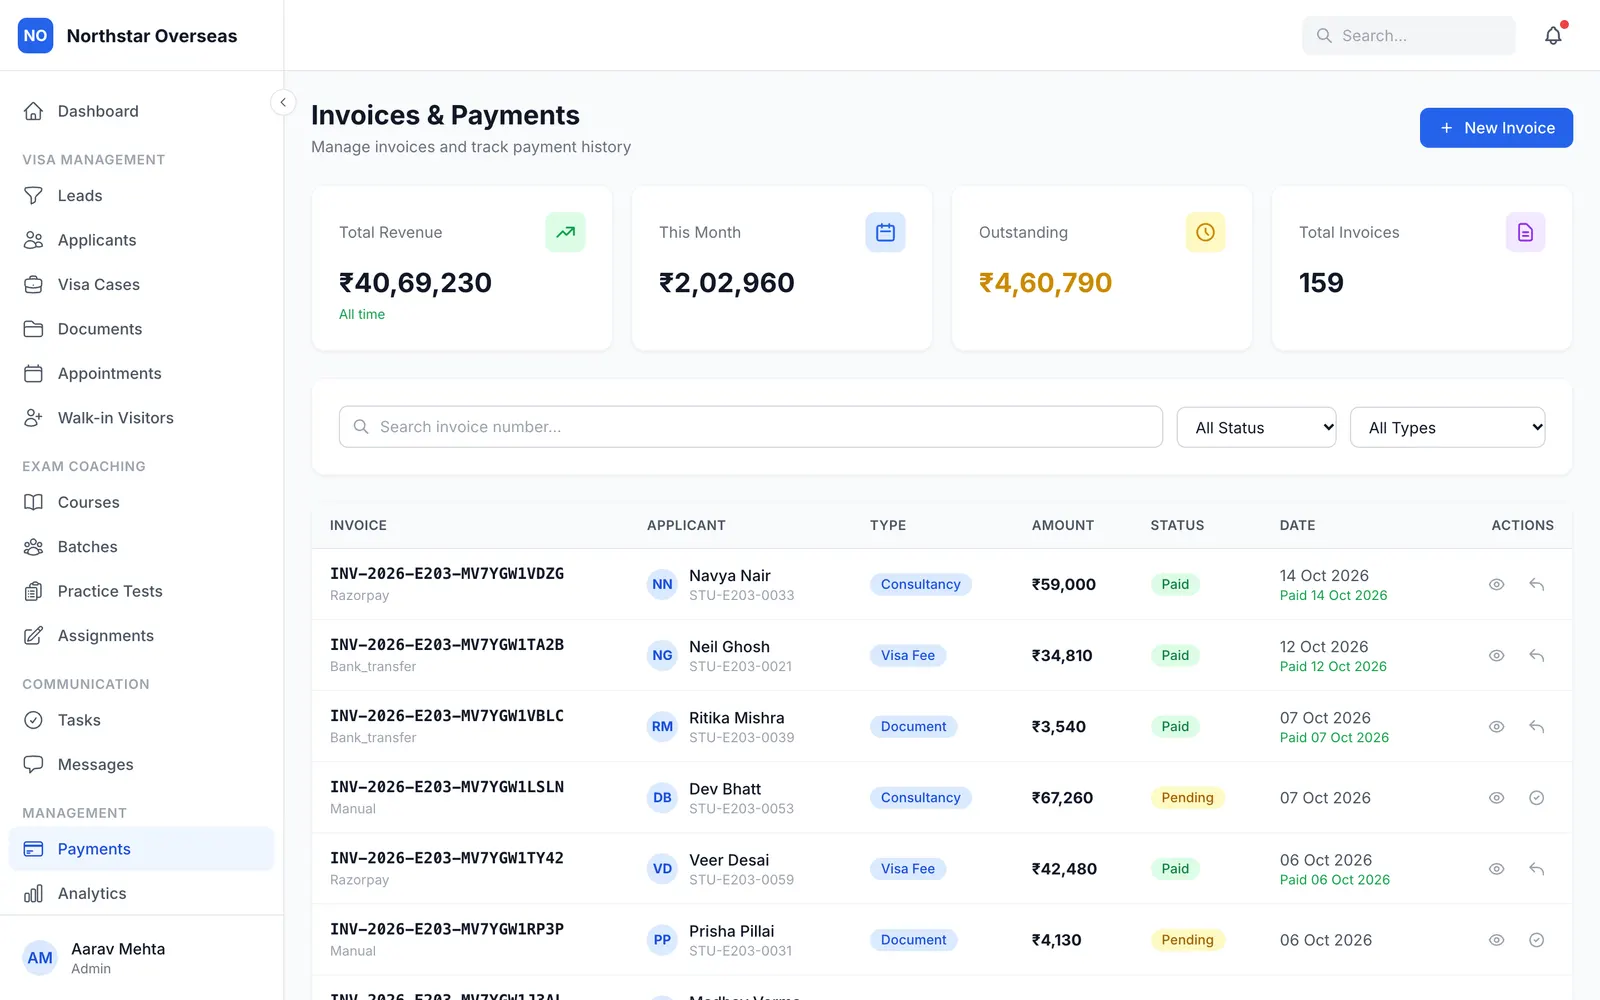Open notifications bell
1600x1000 pixels.
[x=1553, y=36]
